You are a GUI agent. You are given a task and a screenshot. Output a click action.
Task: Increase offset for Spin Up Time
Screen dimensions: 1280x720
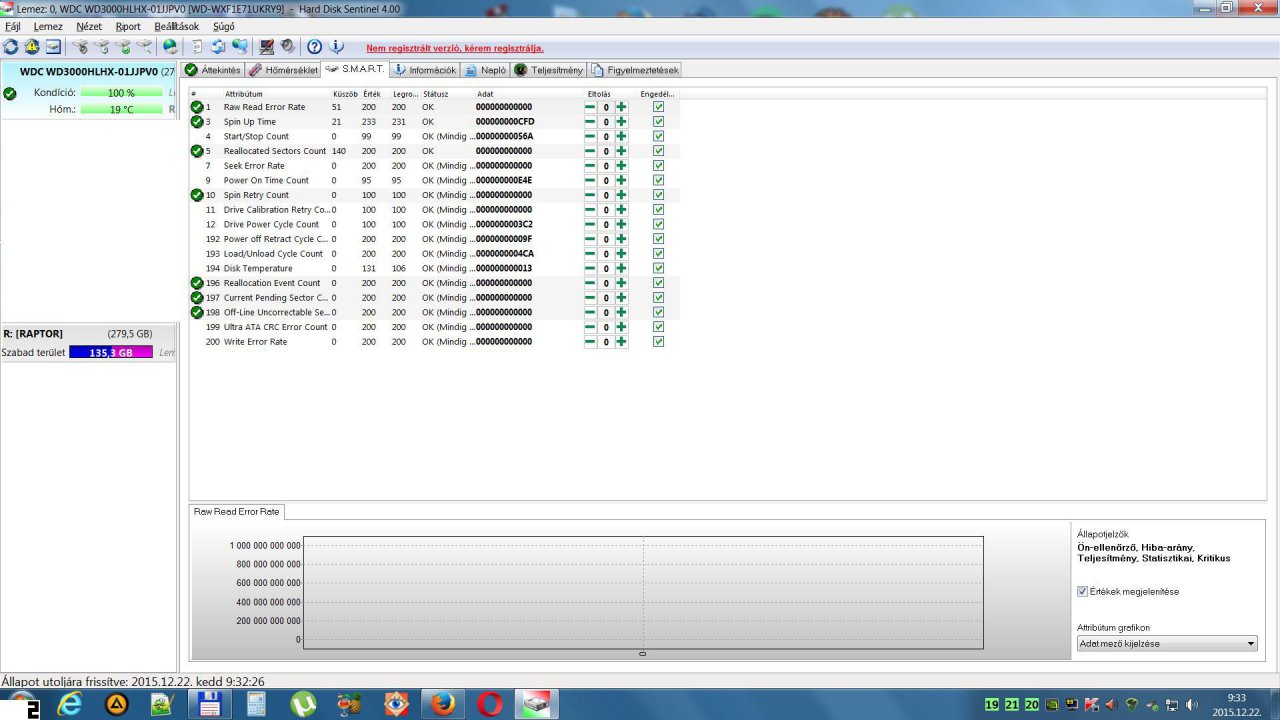tap(621, 122)
